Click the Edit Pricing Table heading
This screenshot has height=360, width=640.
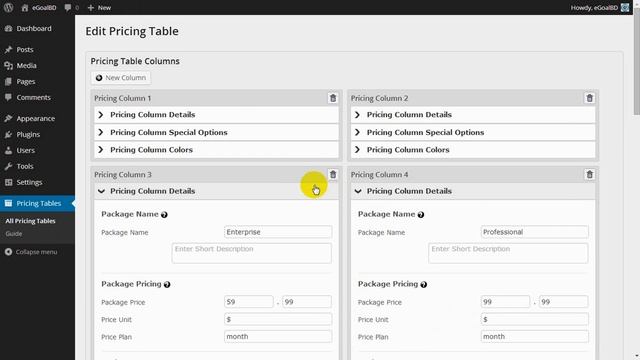(132, 31)
